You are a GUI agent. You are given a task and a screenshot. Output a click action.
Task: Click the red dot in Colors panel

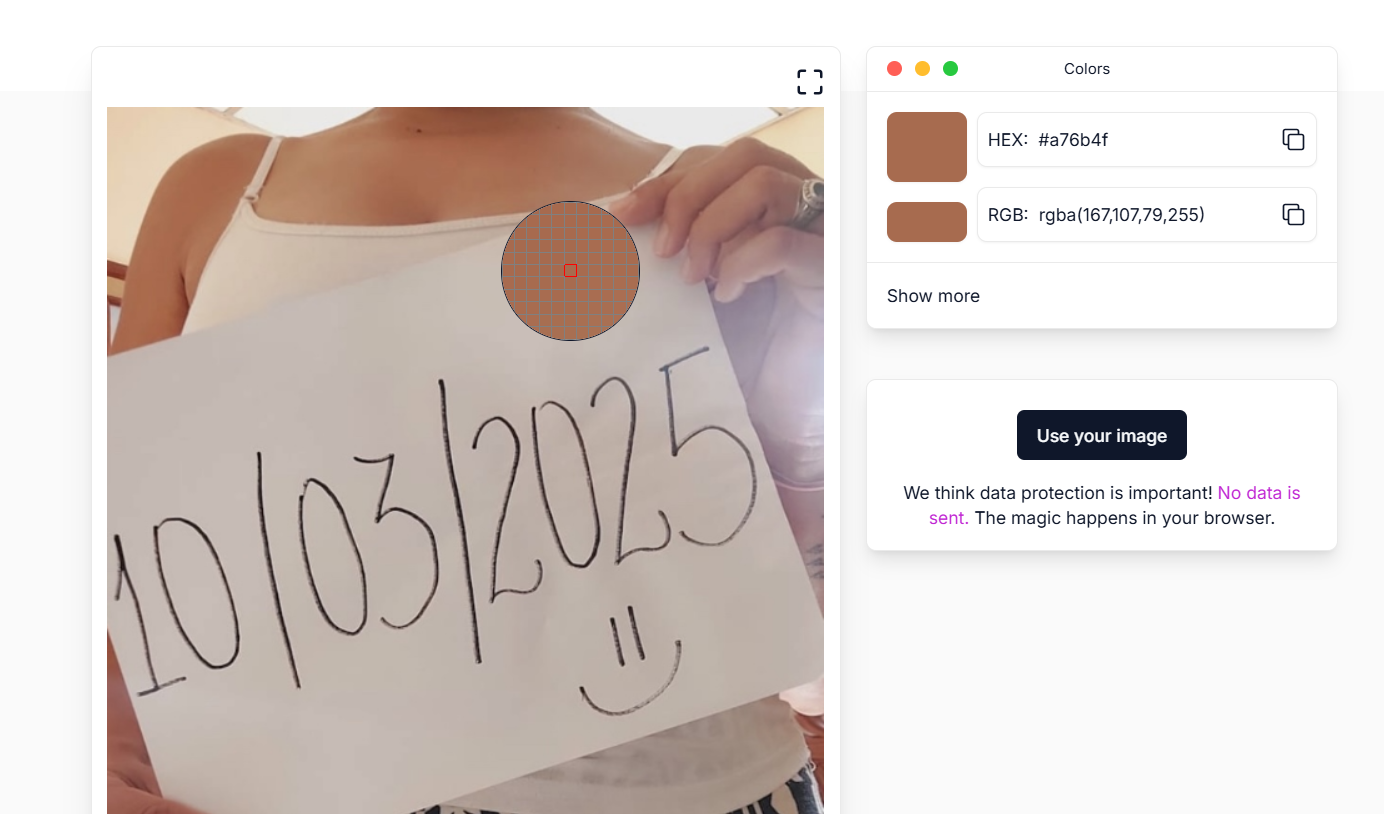click(x=894, y=69)
